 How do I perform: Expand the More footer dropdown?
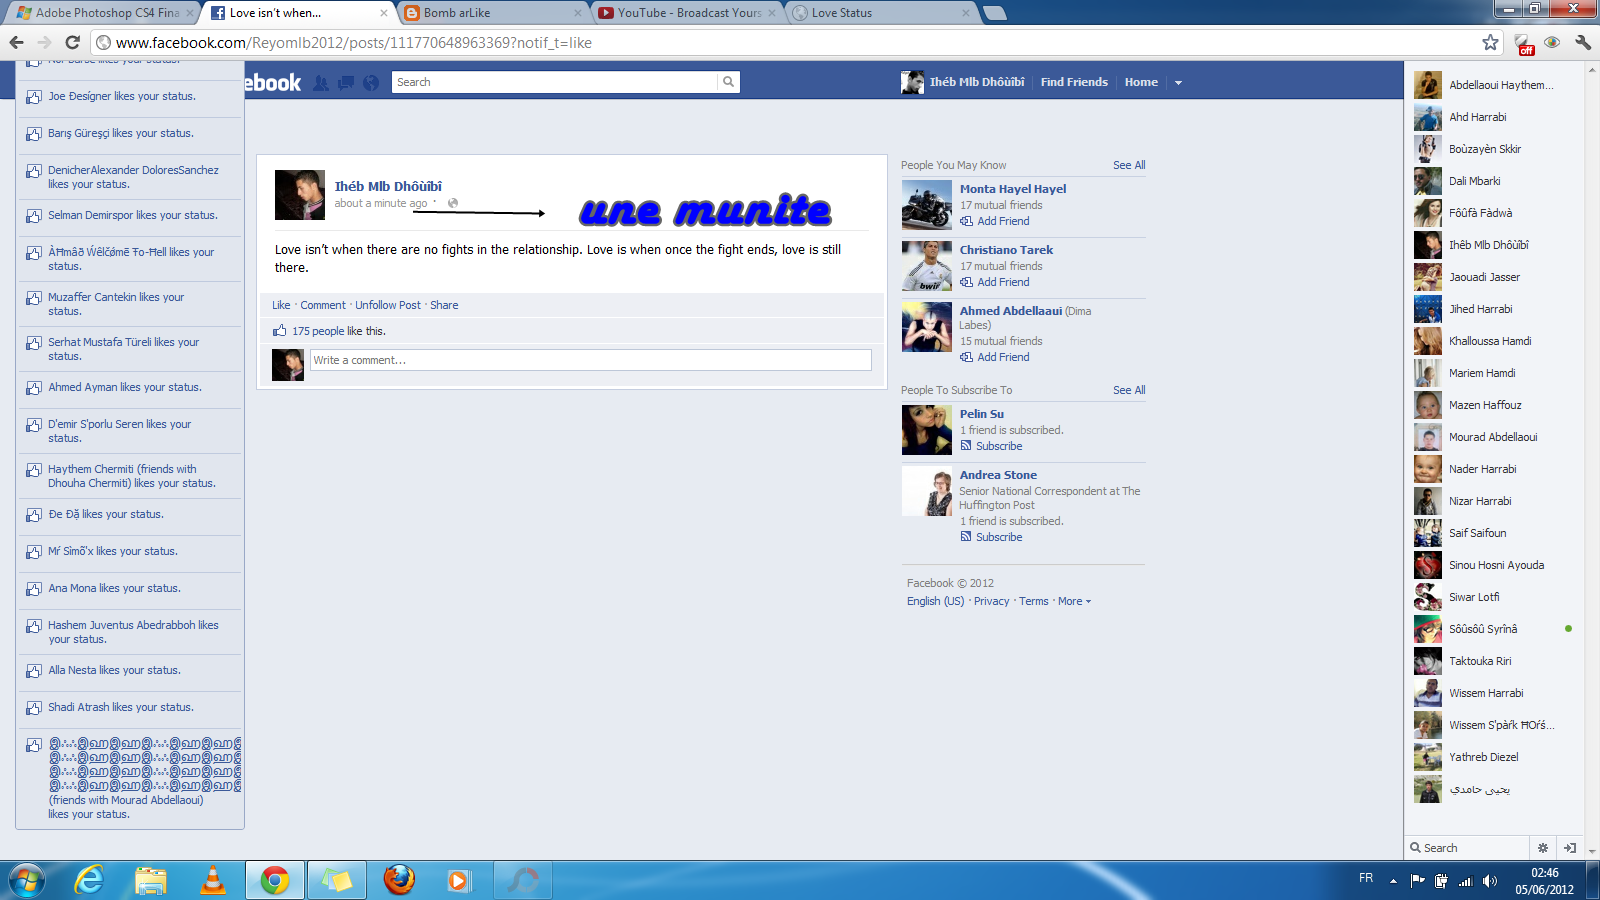click(1074, 601)
